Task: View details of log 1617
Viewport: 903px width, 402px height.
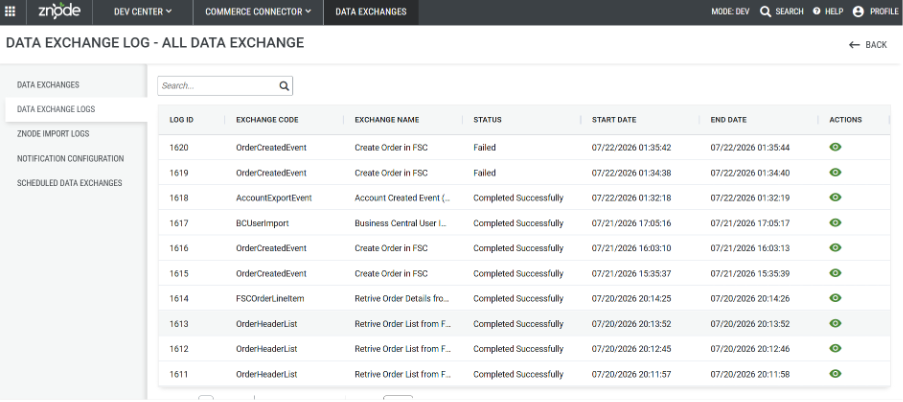Action: coord(835,222)
